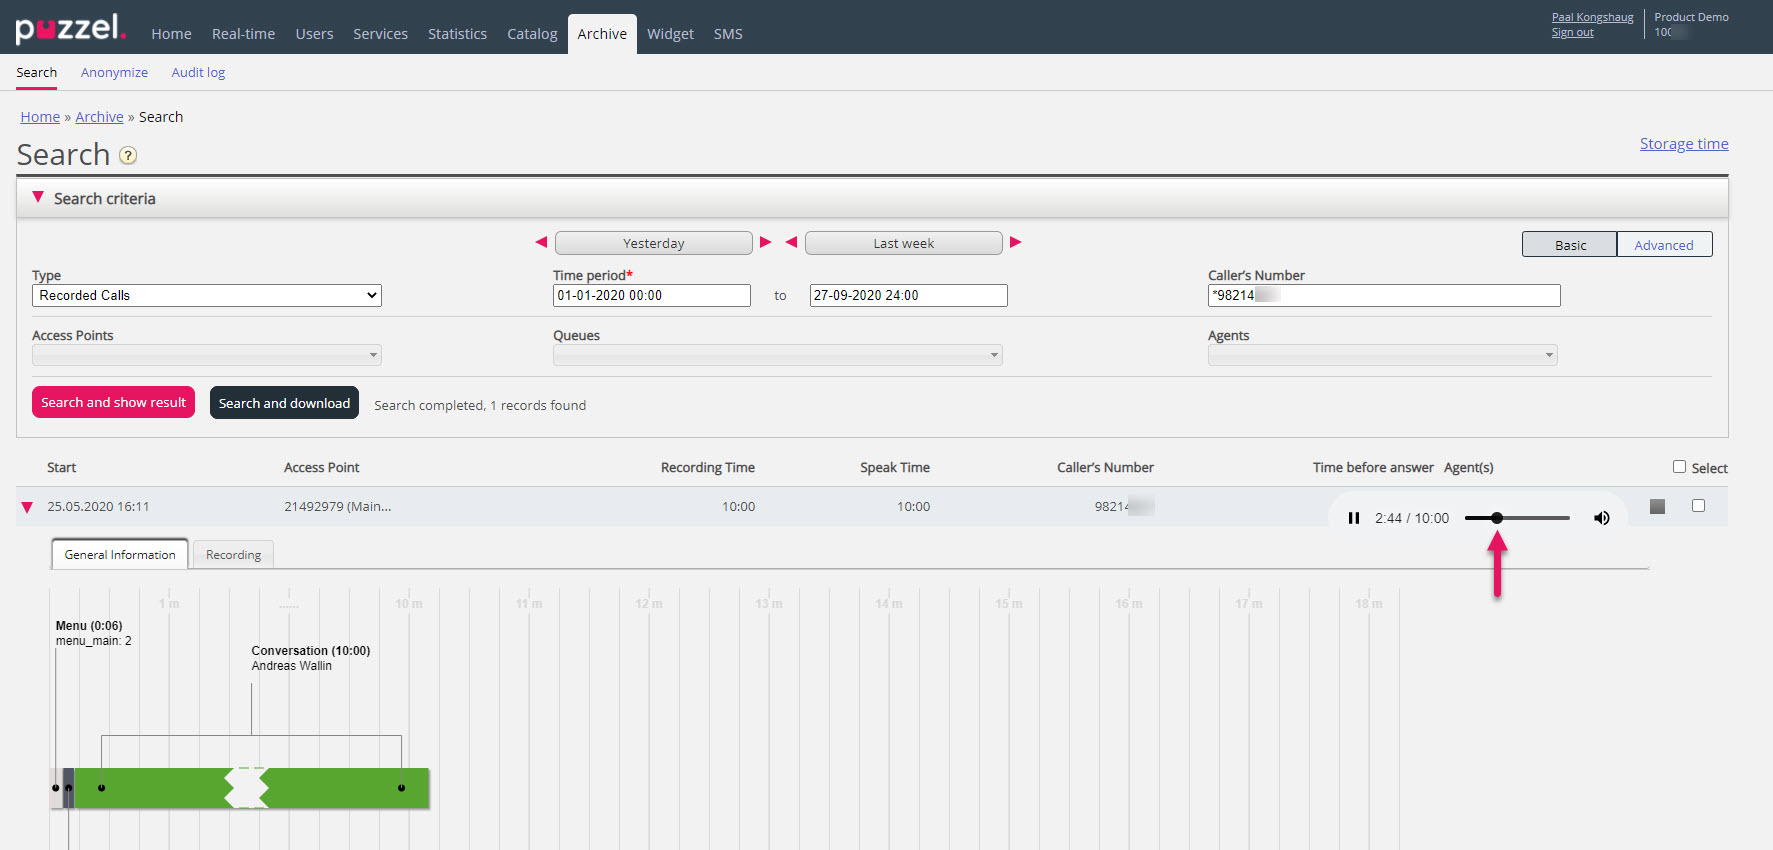Open the Type dropdown showing Recorded Calls
Viewport: 1773px width, 850px height.
207,296
